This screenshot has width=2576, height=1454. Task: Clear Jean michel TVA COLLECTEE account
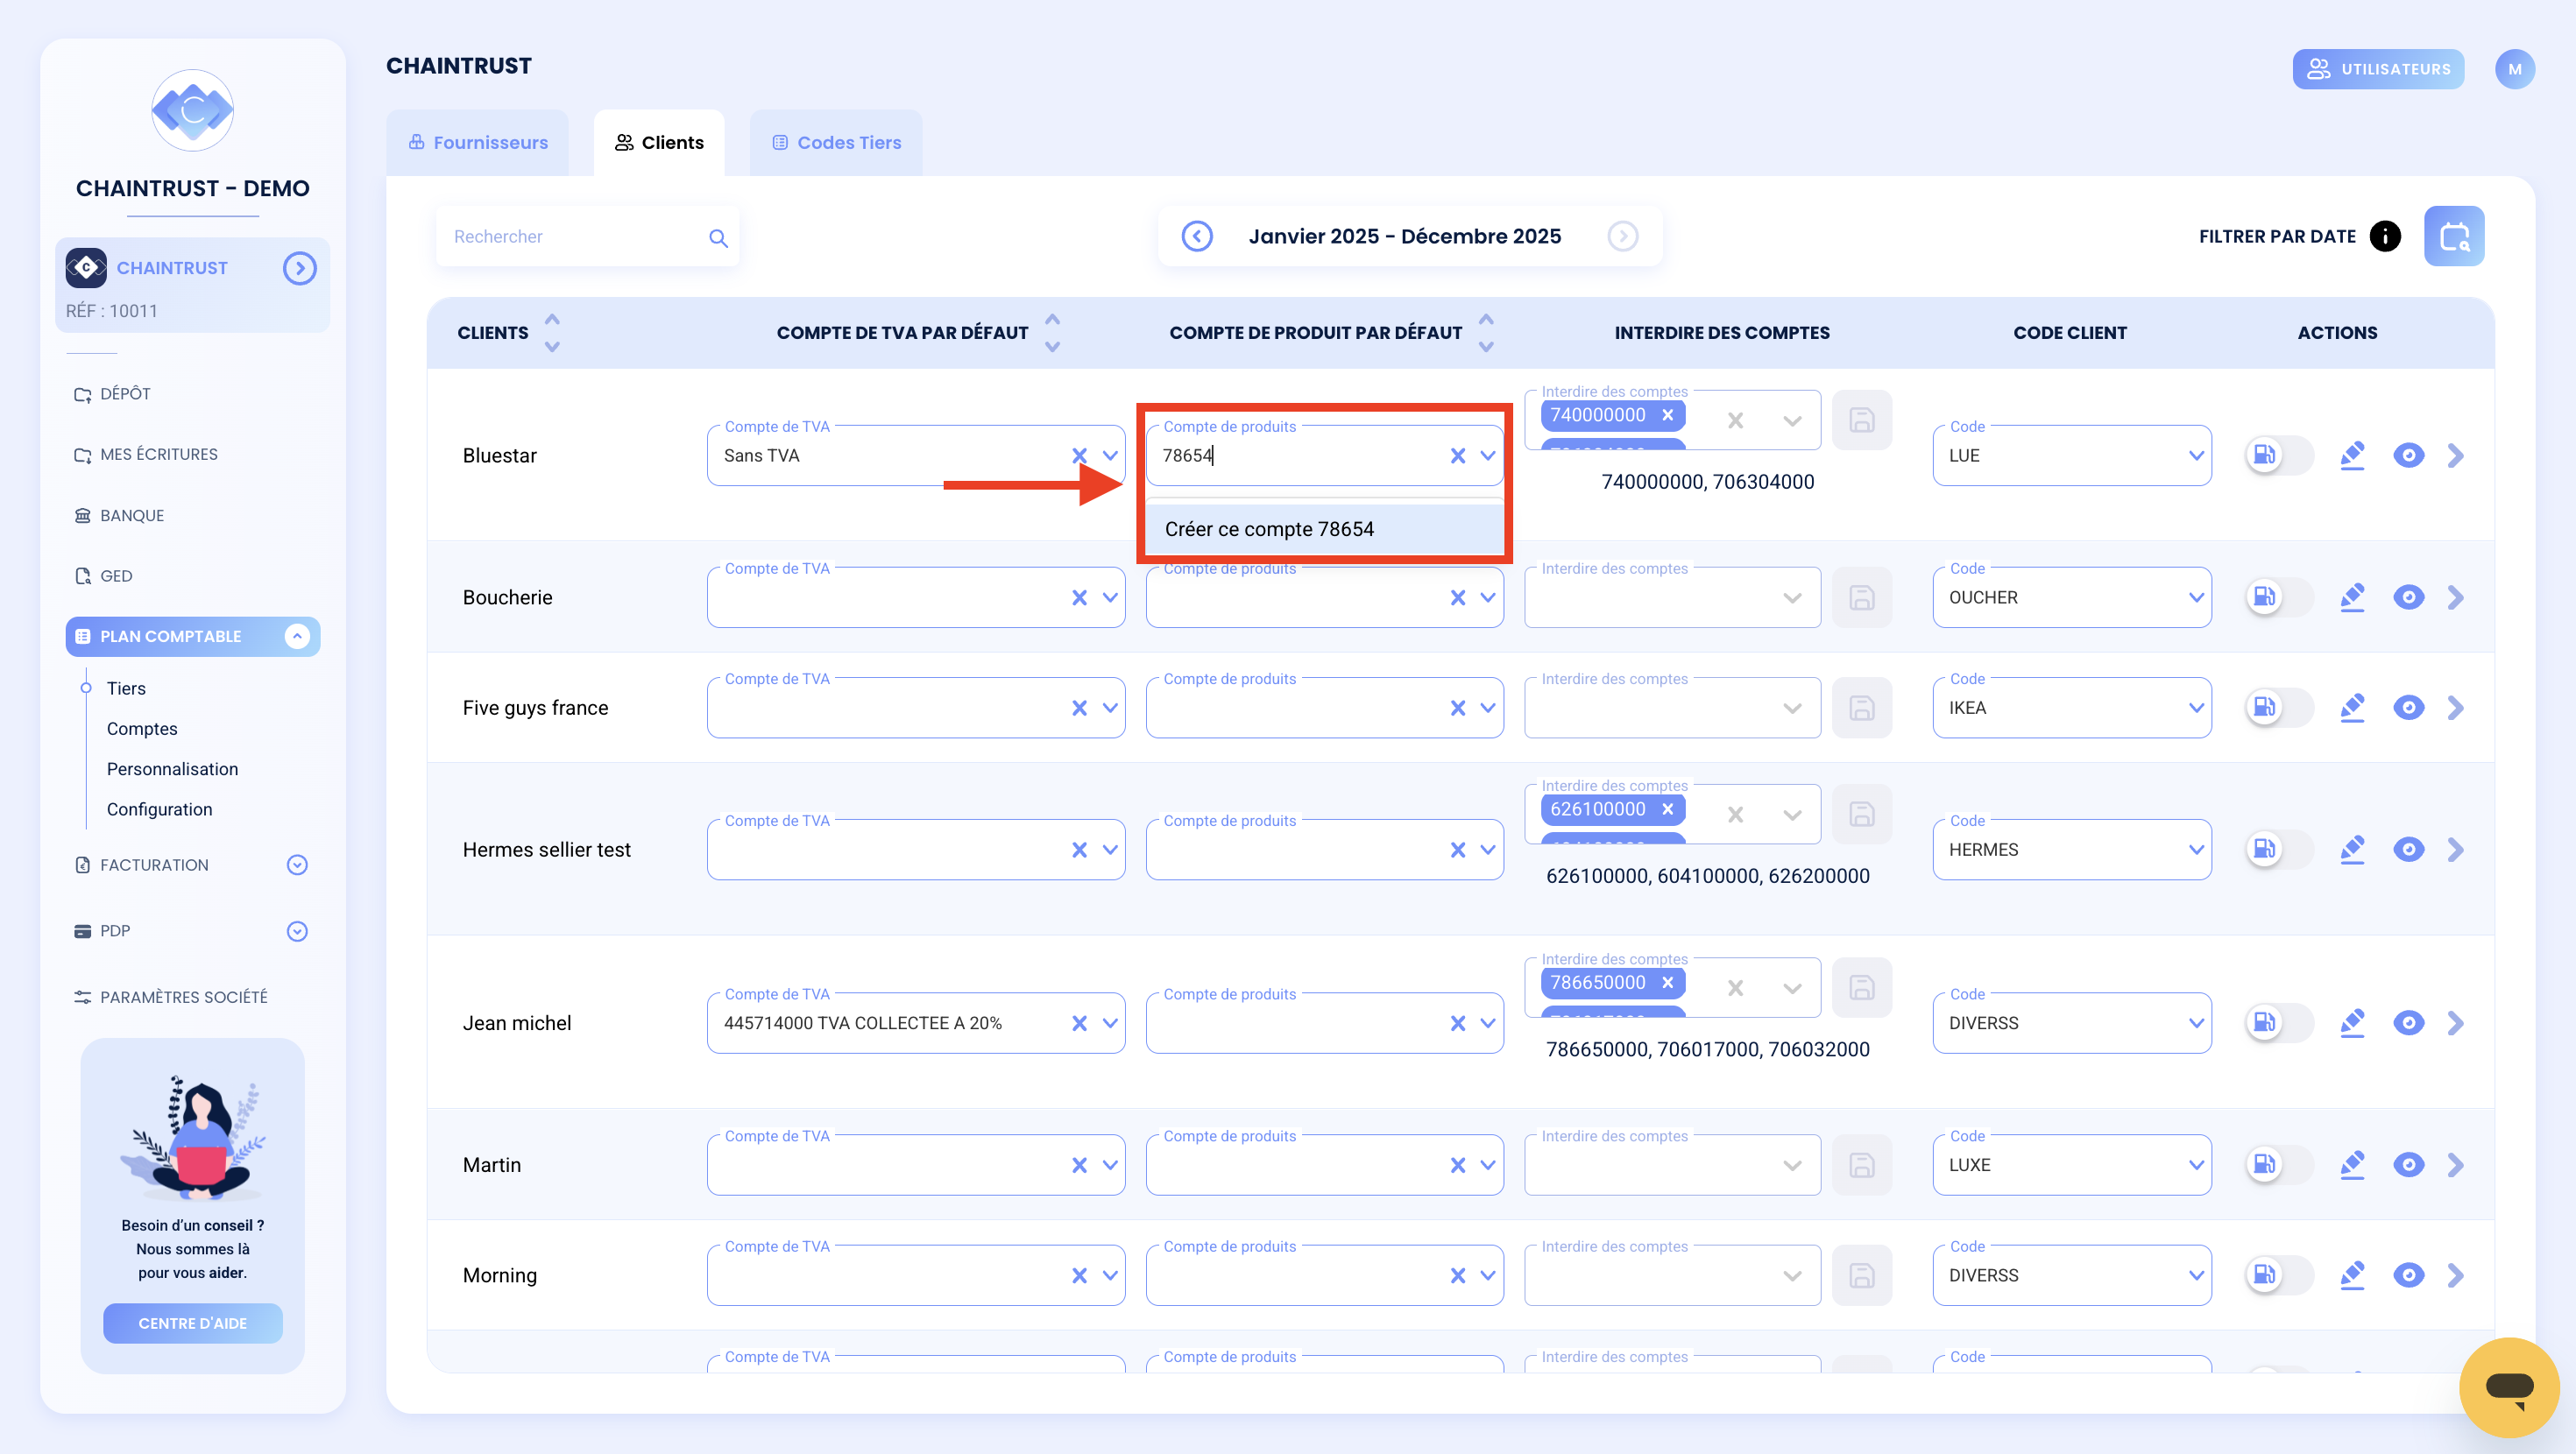pyautogui.click(x=1079, y=1022)
